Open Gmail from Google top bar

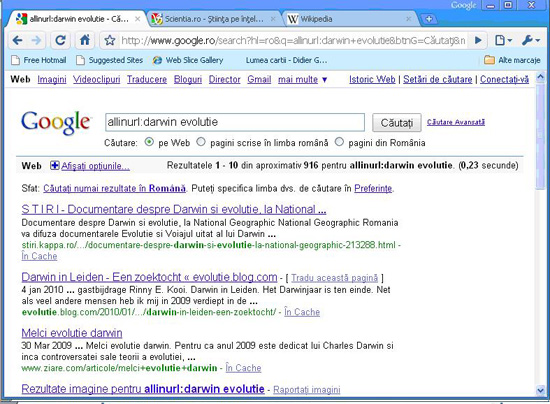coord(259,80)
